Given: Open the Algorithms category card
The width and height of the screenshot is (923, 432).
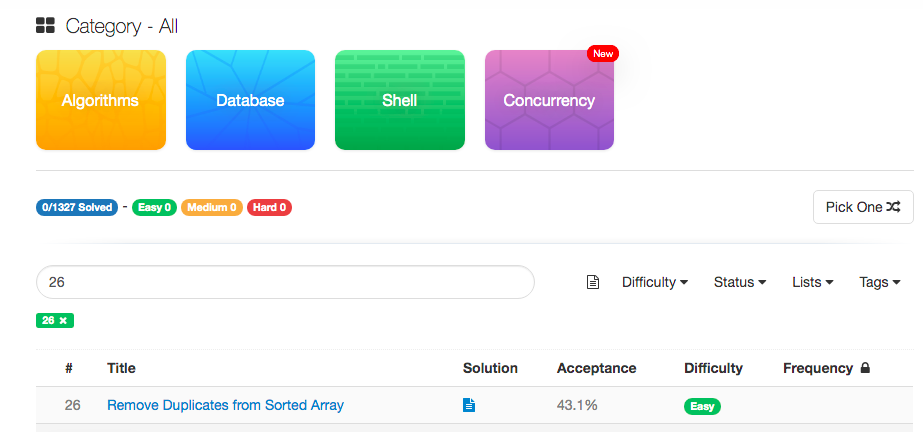Looking at the screenshot, I should click(x=101, y=100).
